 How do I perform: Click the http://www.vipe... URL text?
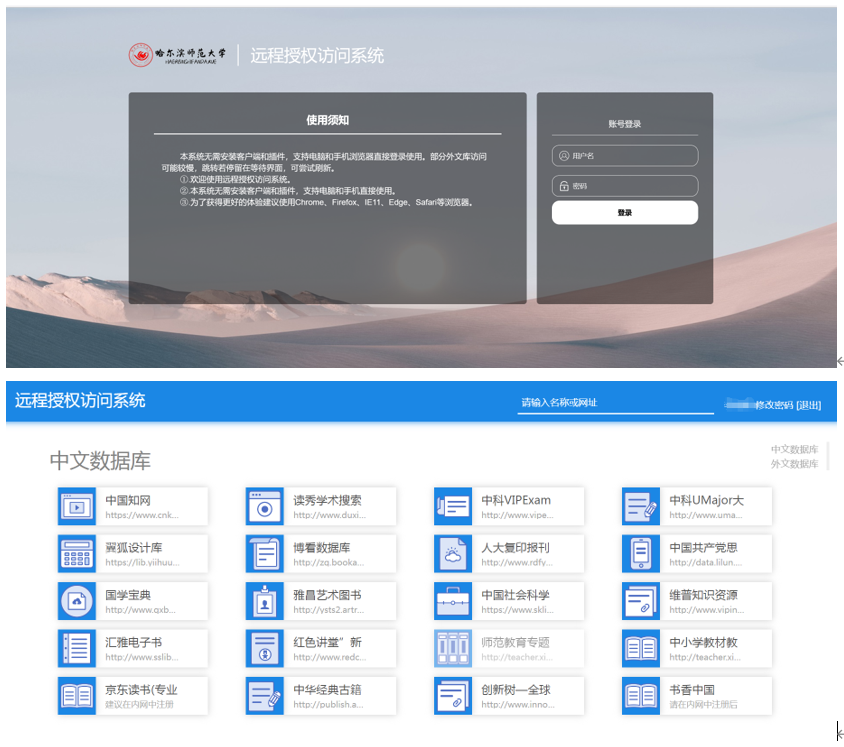517,515
